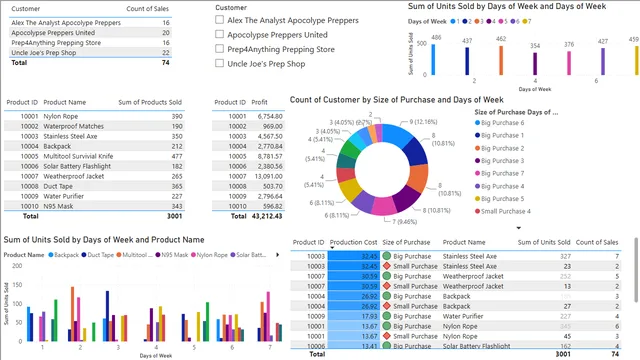The image size is (640, 360).
Task: Click the Big Purchase 5 legend entry
Action: (x=500, y=198)
